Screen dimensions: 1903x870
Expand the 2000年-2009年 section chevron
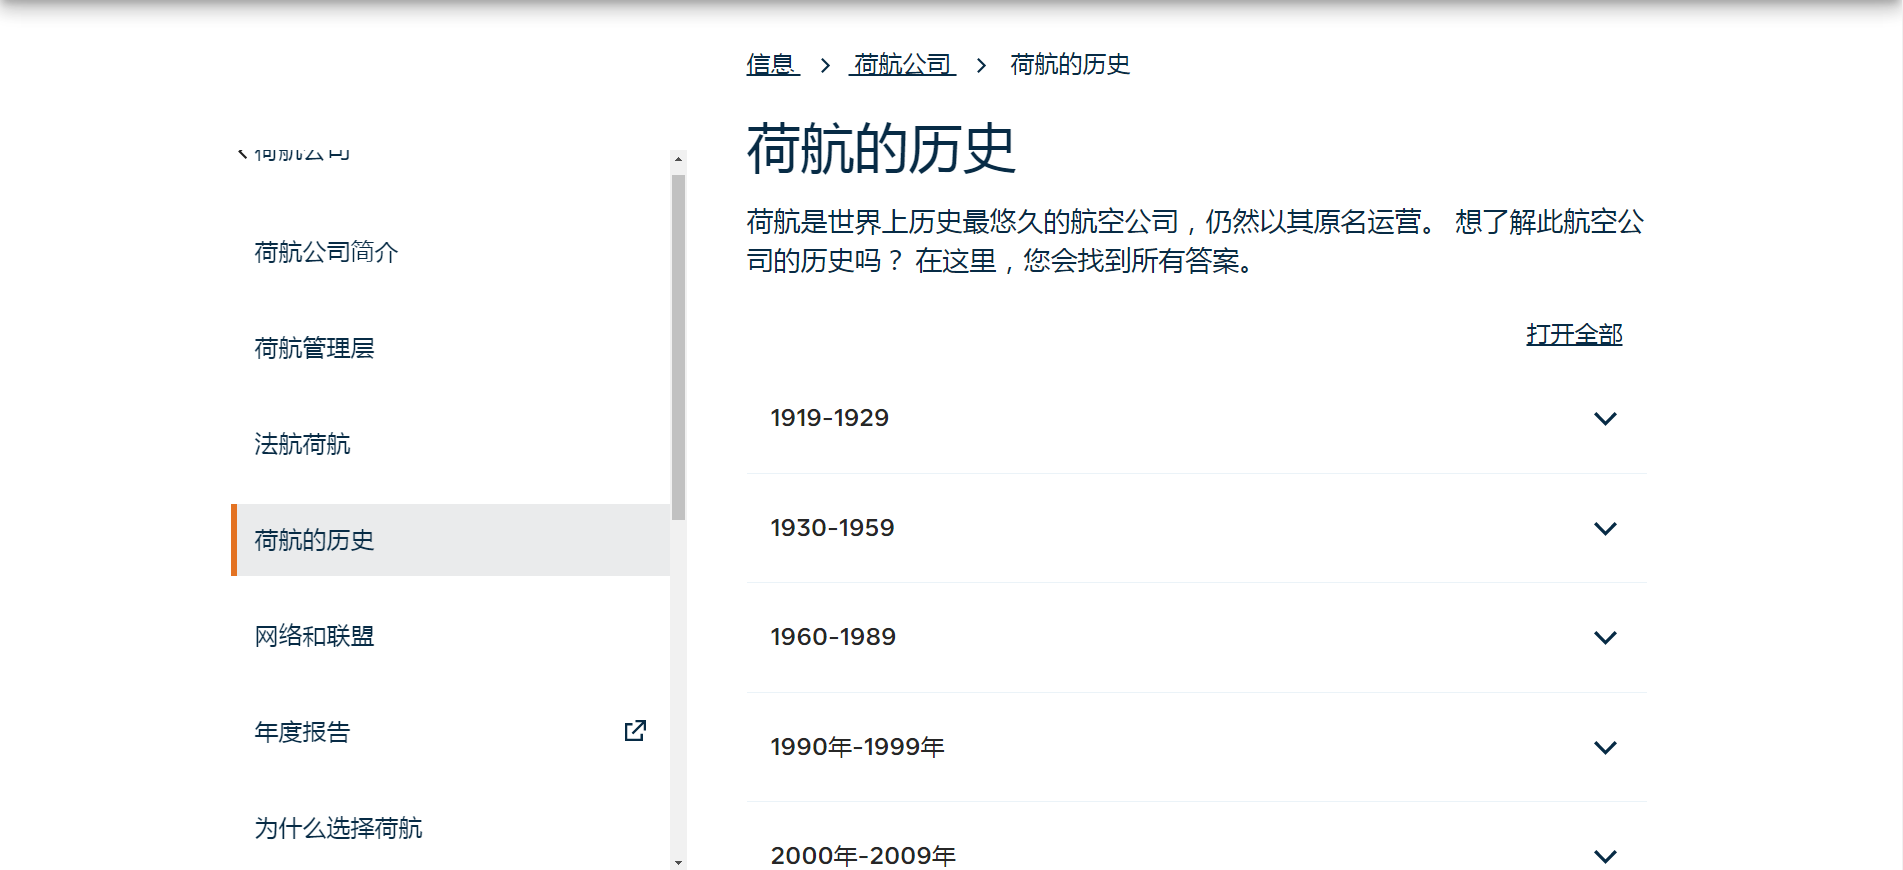[x=1605, y=856]
